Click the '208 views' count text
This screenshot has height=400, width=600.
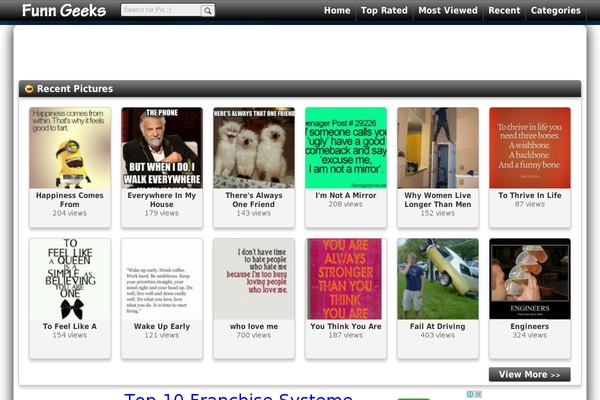(x=346, y=204)
